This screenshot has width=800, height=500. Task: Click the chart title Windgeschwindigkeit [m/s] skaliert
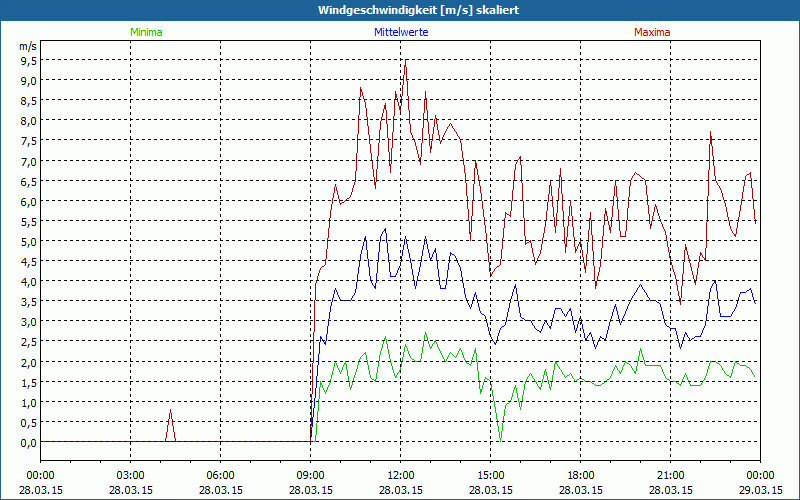point(418,10)
